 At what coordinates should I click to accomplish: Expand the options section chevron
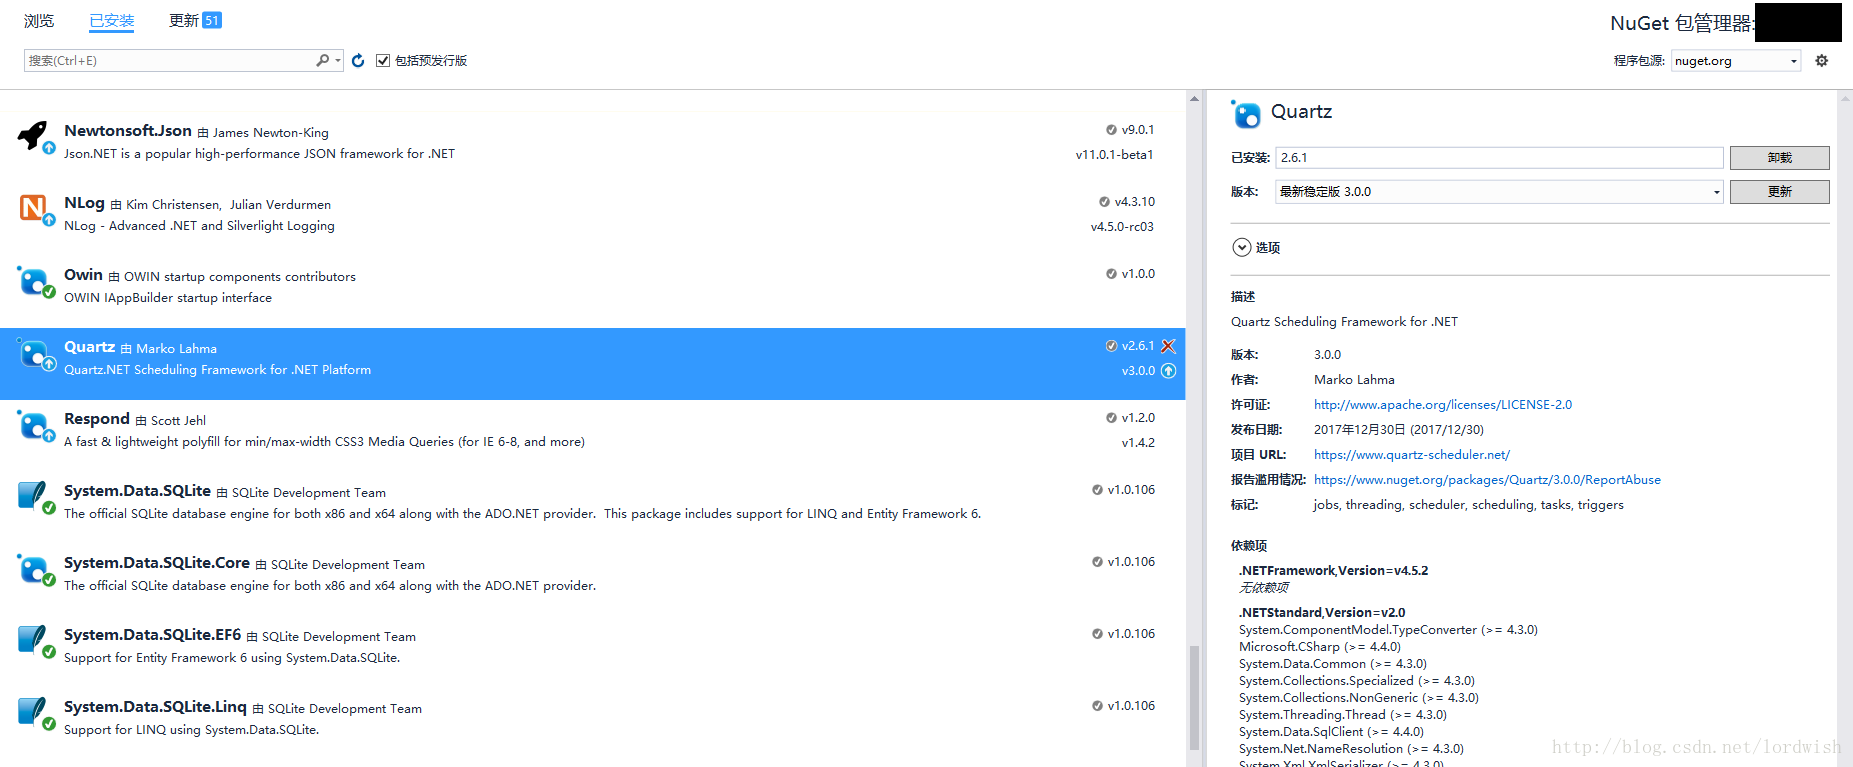pos(1241,247)
